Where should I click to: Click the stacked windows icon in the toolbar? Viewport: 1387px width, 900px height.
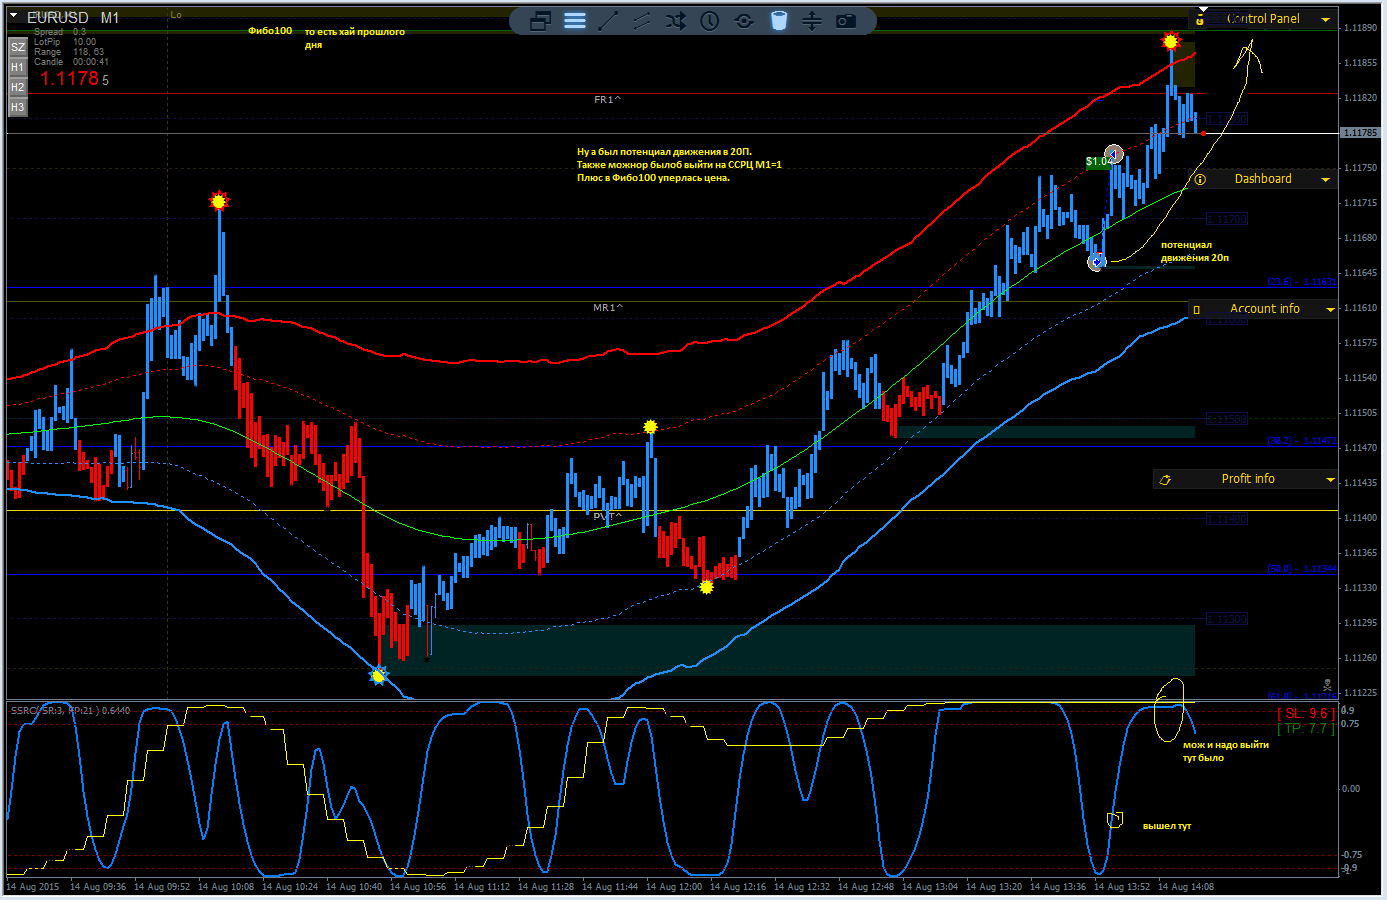coord(541,20)
